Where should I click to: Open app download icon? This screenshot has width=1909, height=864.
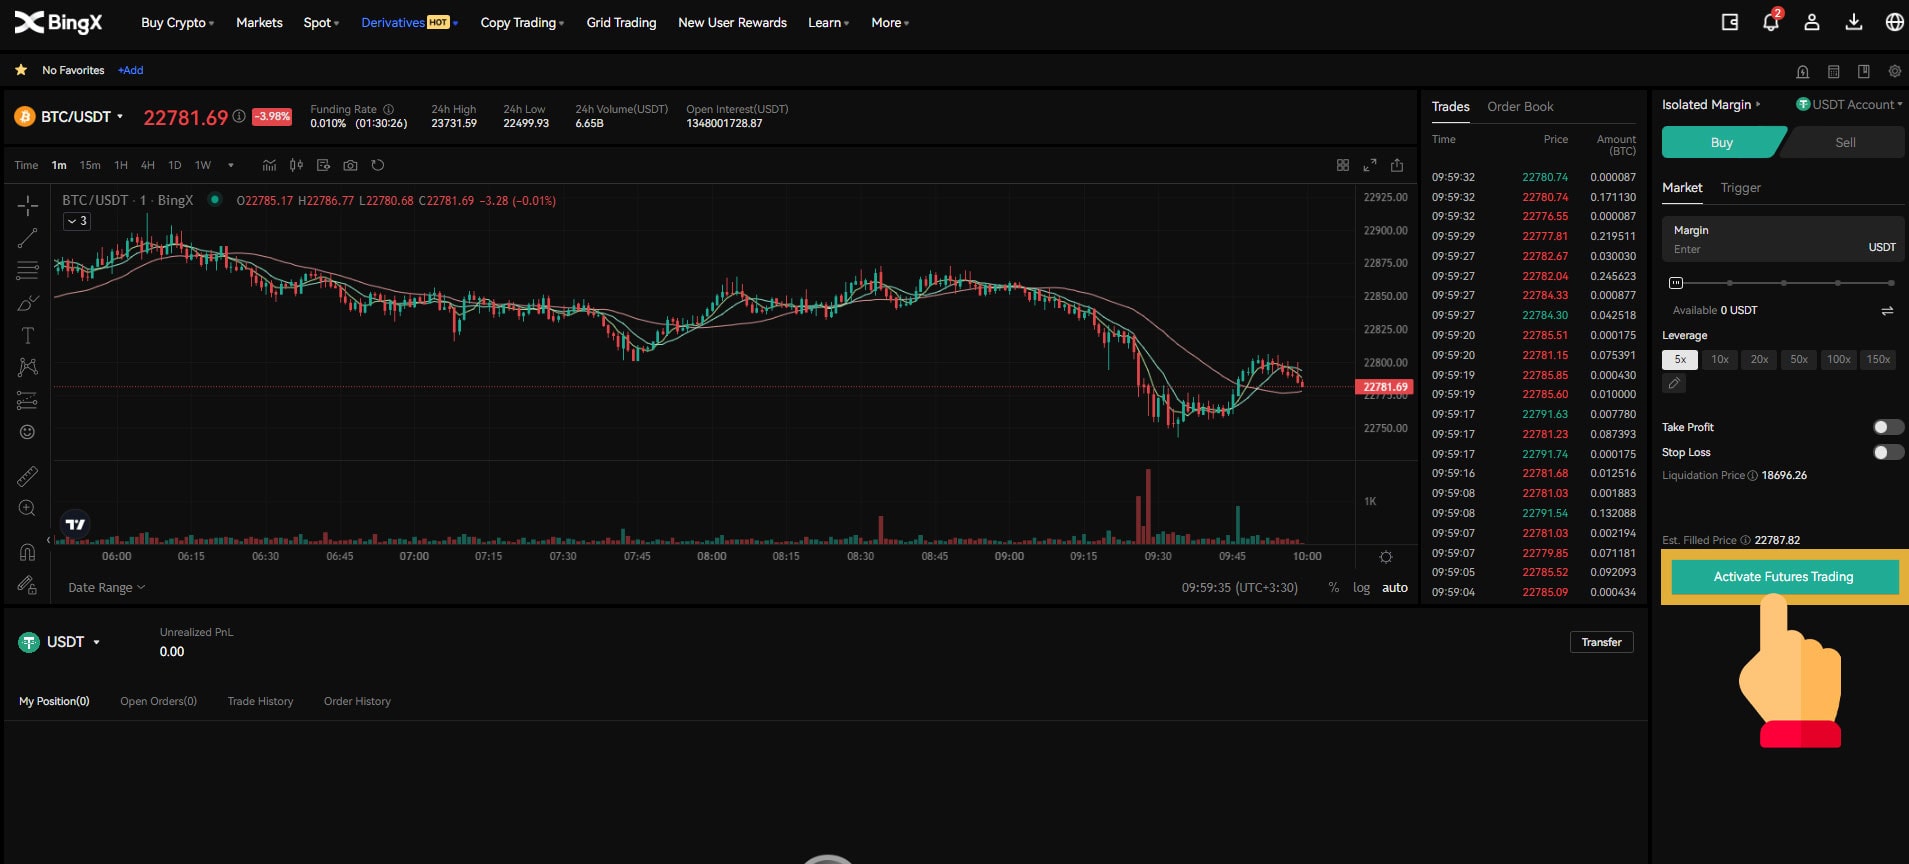pyautogui.click(x=1853, y=22)
